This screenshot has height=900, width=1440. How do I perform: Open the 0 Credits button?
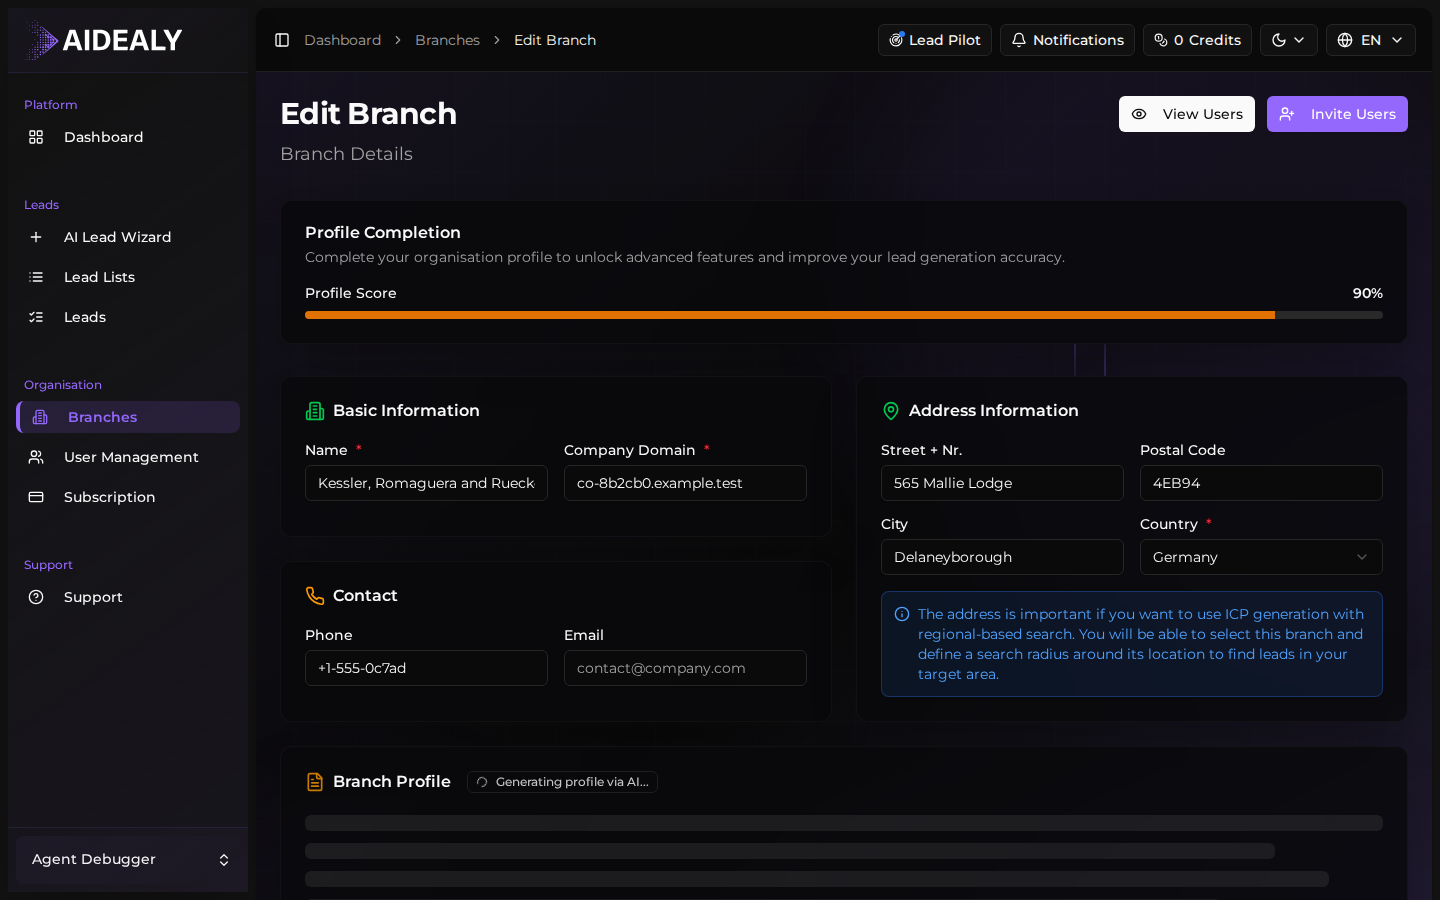point(1197,40)
